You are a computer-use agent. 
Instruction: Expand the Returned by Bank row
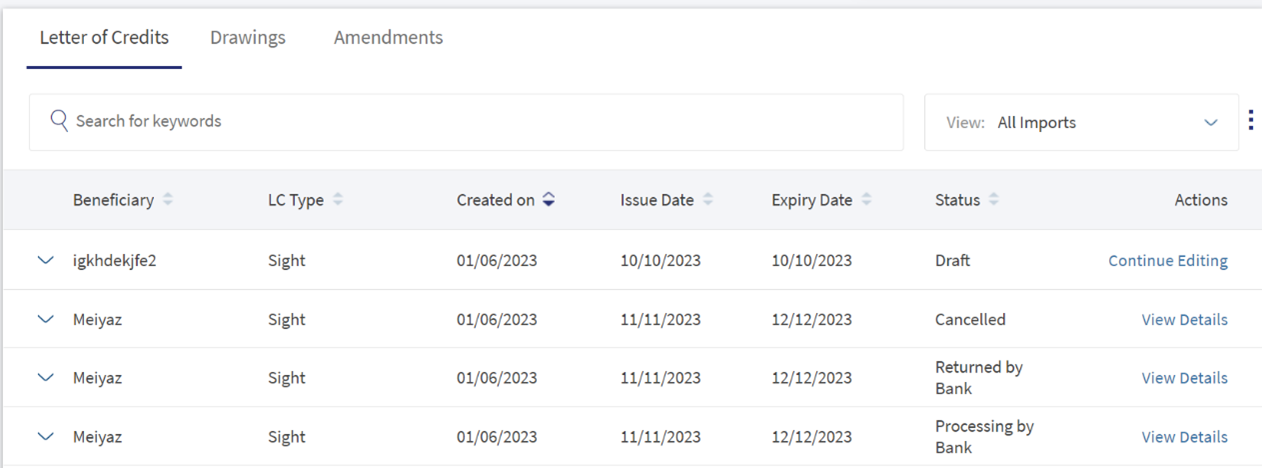(x=45, y=377)
